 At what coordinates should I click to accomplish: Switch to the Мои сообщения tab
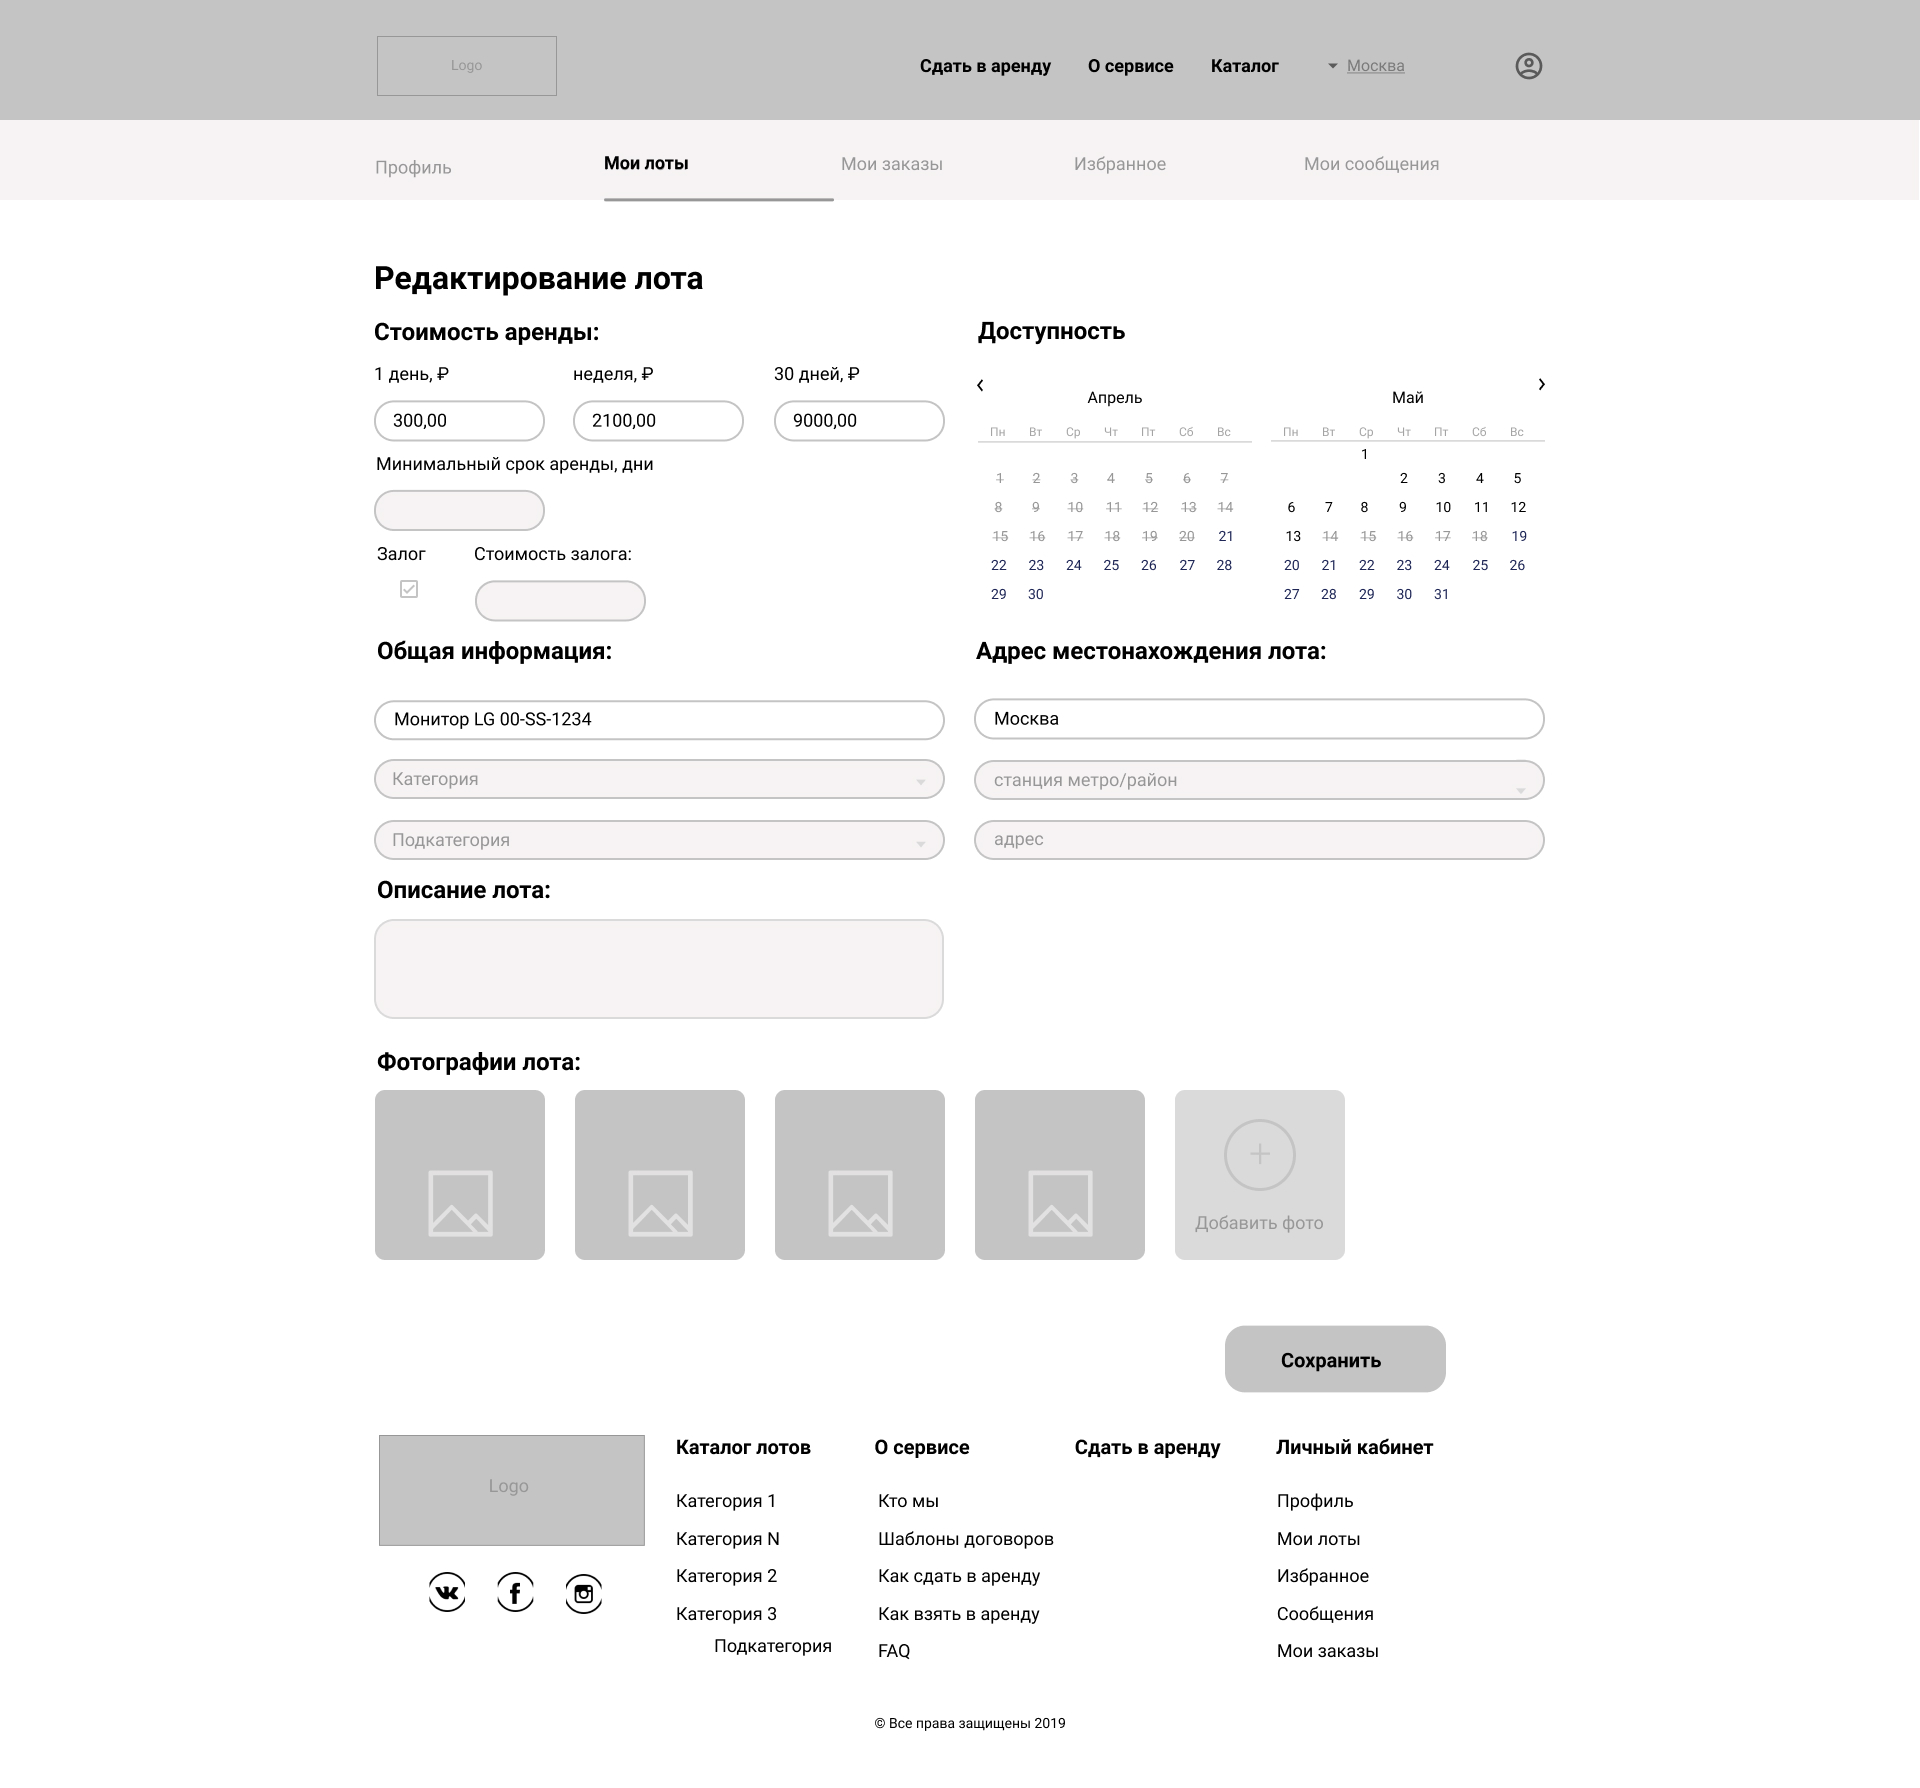click(x=1371, y=164)
